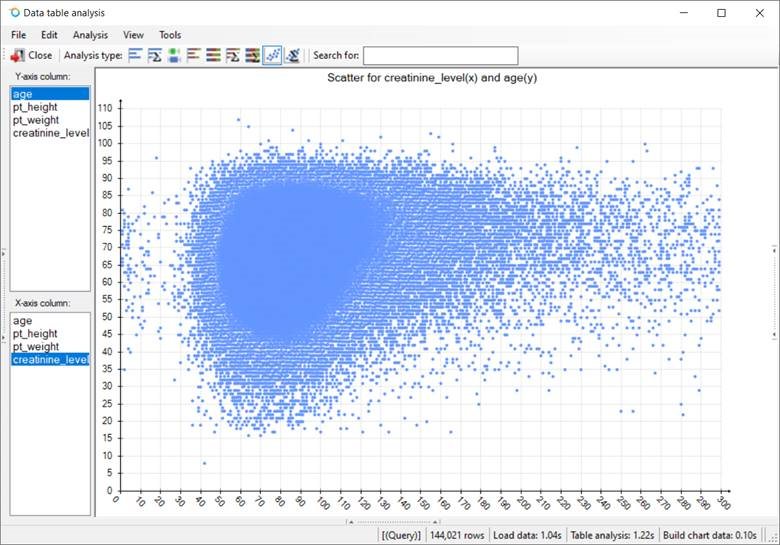Select pt_height in the Y-axis column list
780x545 pixels.
[x=35, y=107]
